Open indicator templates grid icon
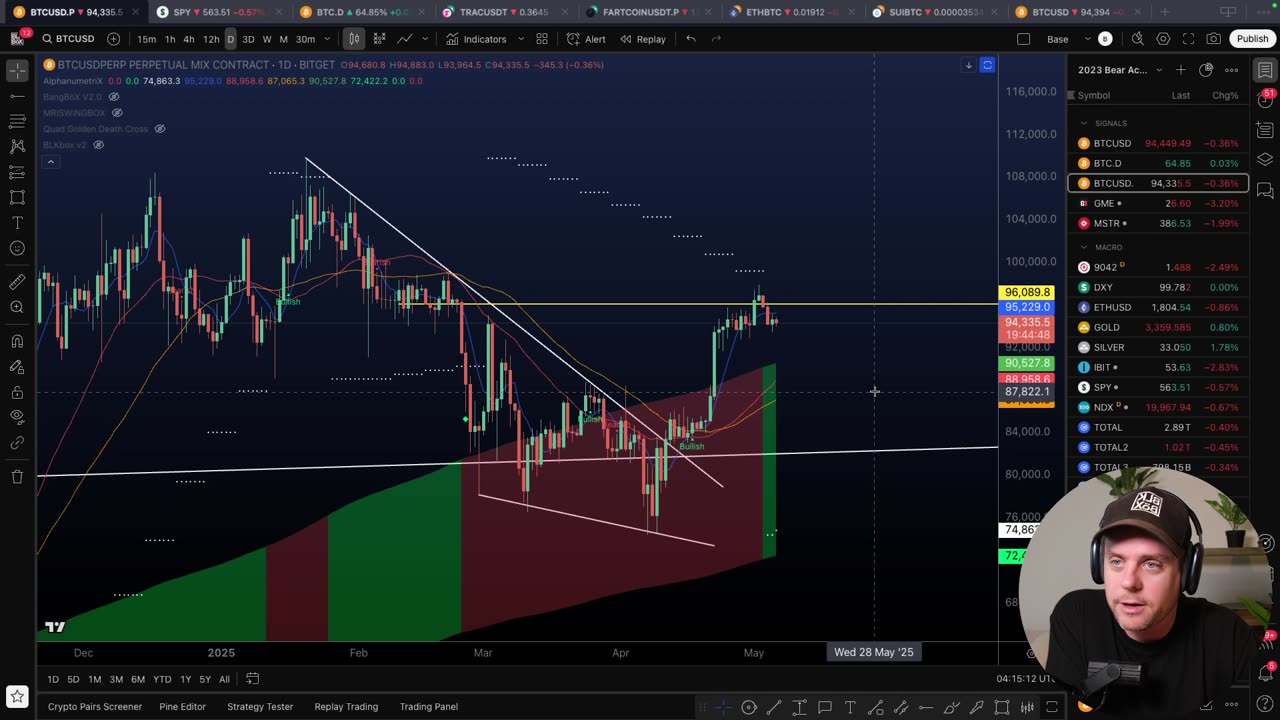Viewport: 1280px width, 720px height. (x=542, y=39)
